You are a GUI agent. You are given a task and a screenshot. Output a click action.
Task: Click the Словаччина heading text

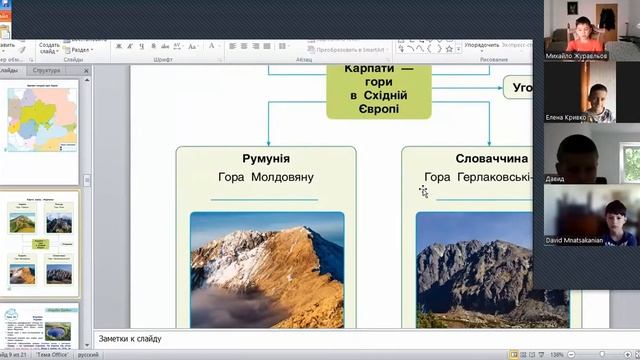[x=491, y=158]
